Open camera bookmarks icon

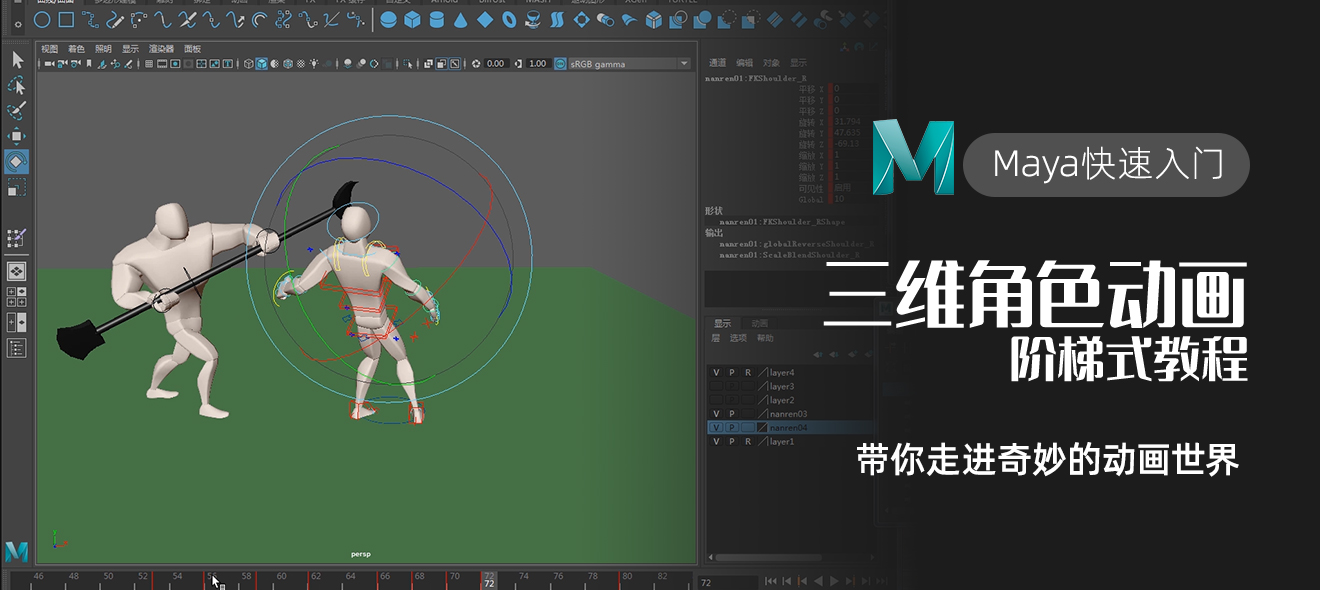89,64
